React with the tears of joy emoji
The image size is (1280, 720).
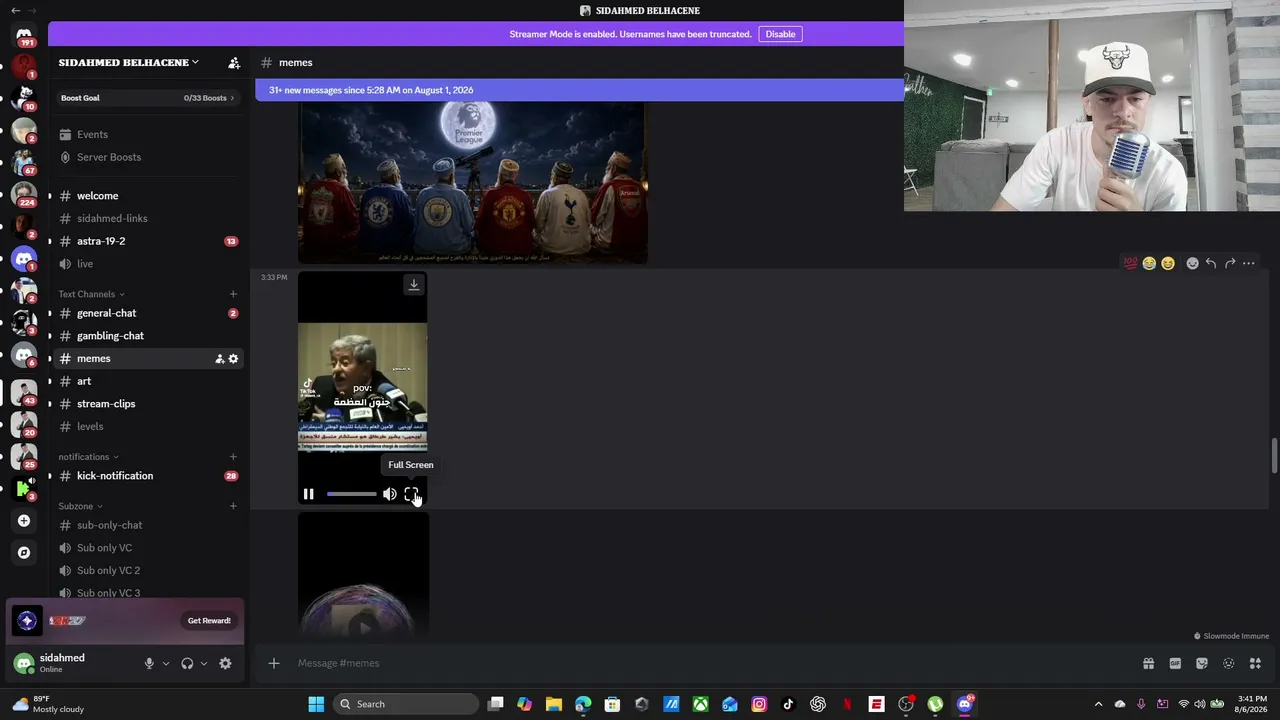[1149, 263]
